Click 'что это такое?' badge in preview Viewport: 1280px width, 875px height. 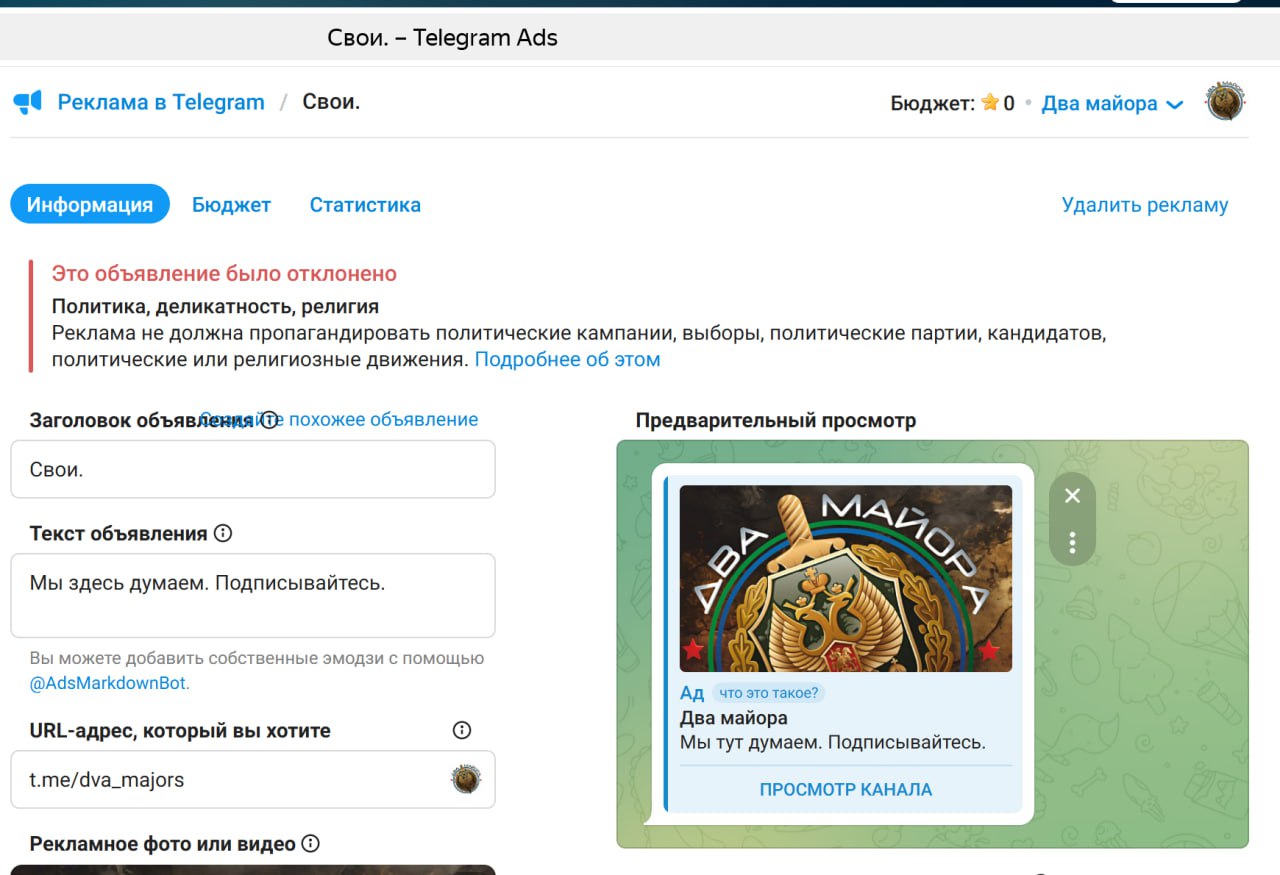click(769, 693)
